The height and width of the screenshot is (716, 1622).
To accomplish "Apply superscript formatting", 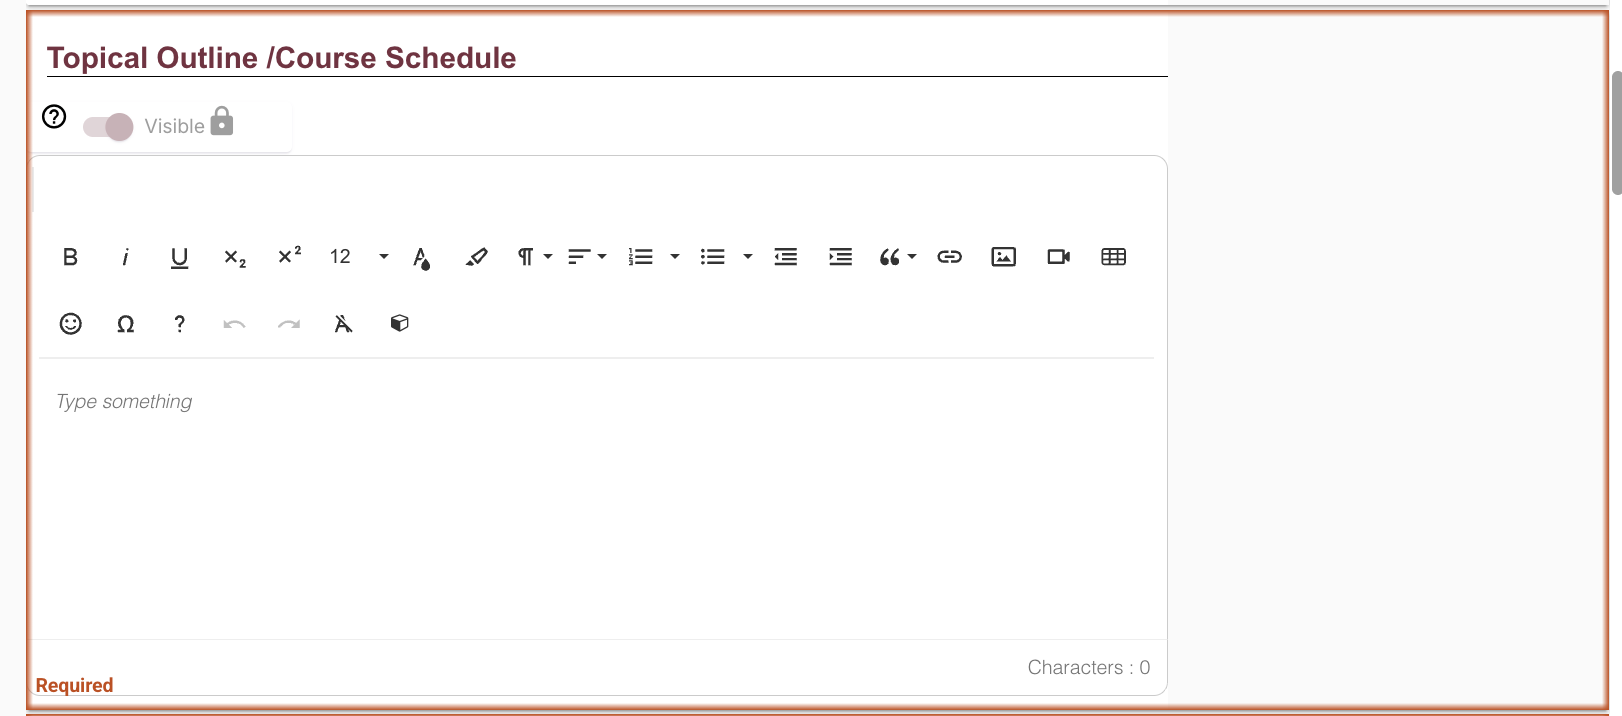I will pyautogui.click(x=289, y=257).
